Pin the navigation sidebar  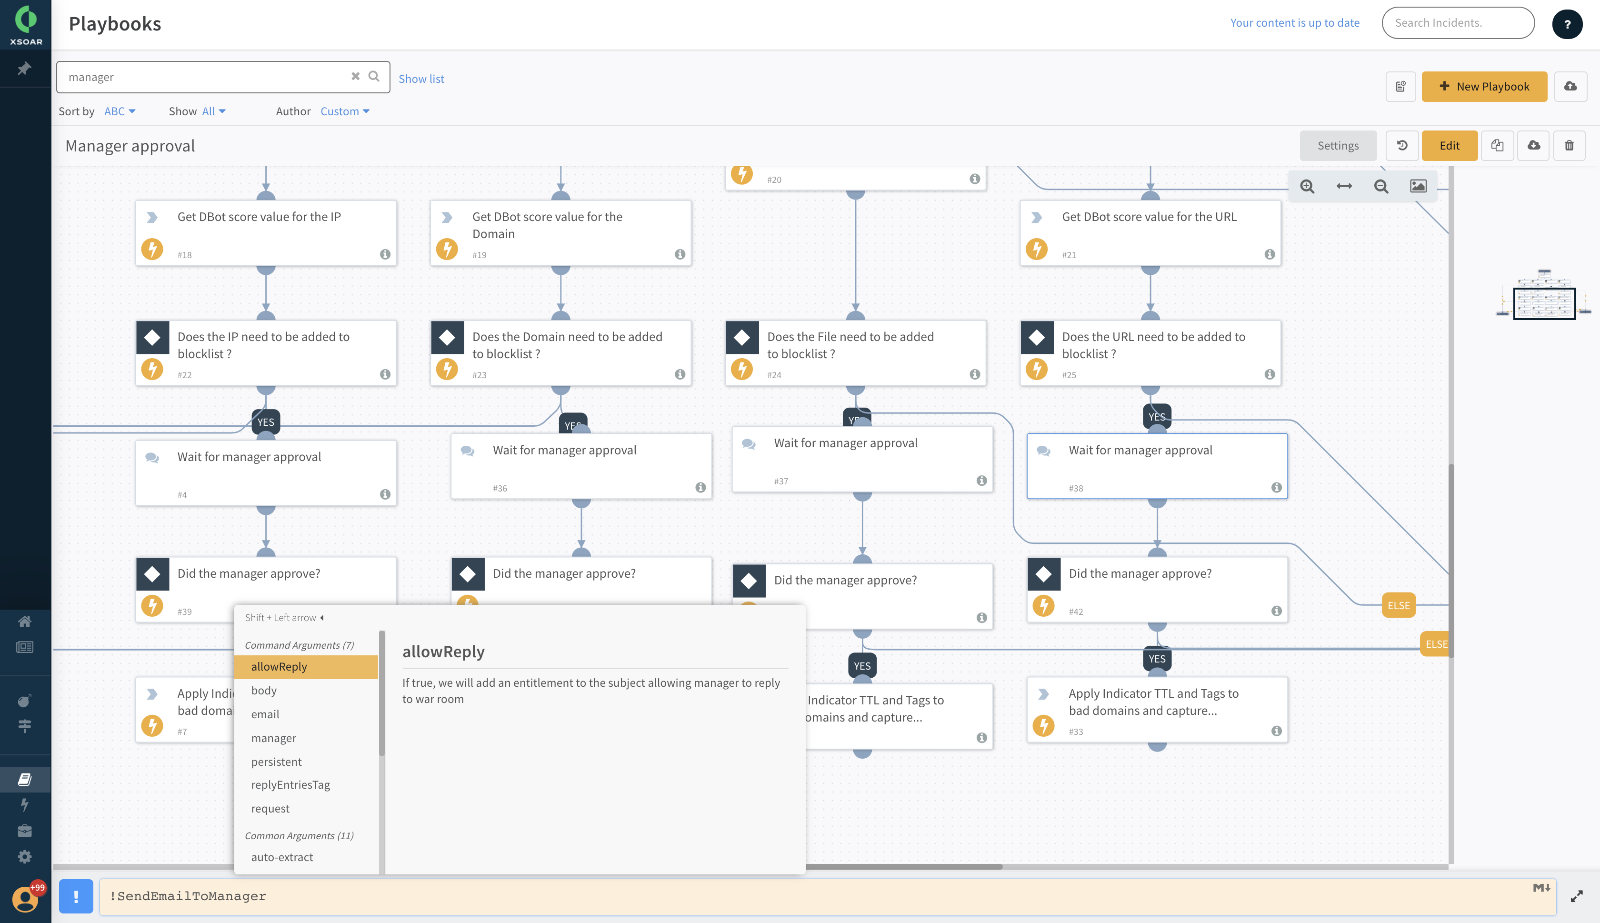tap(25, 69)
